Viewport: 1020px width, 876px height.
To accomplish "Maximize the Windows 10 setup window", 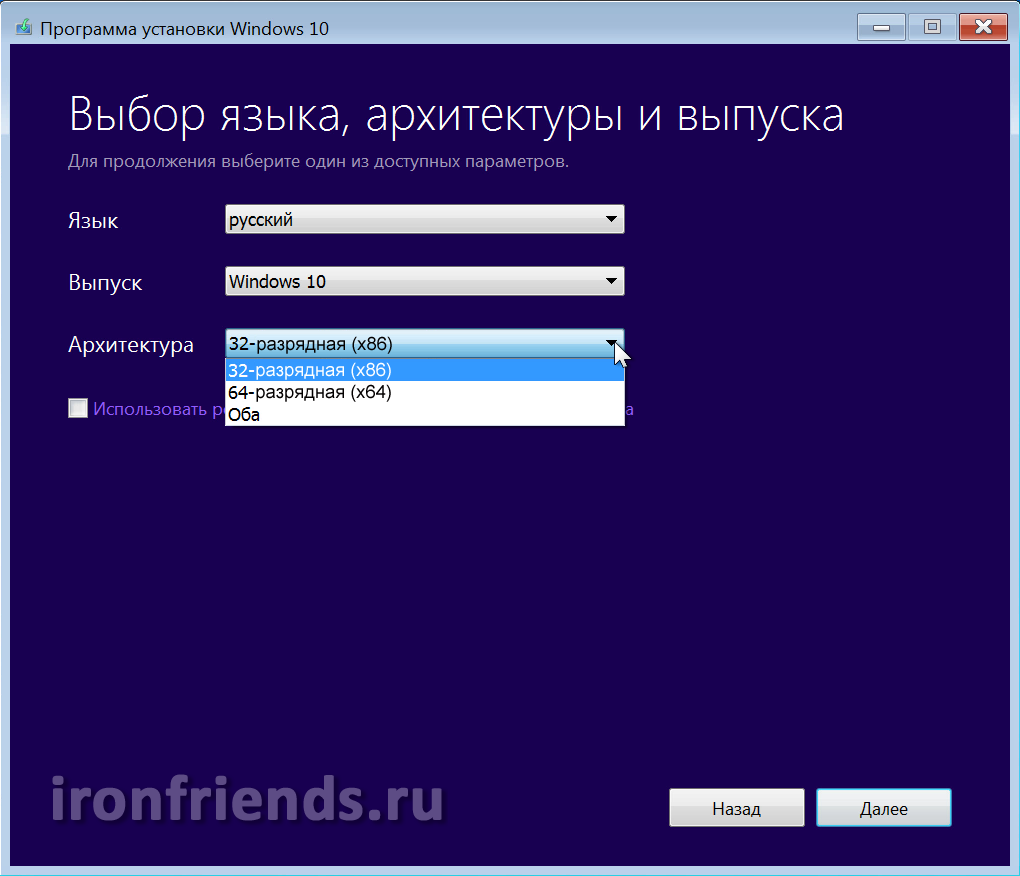I will point(932,27).
